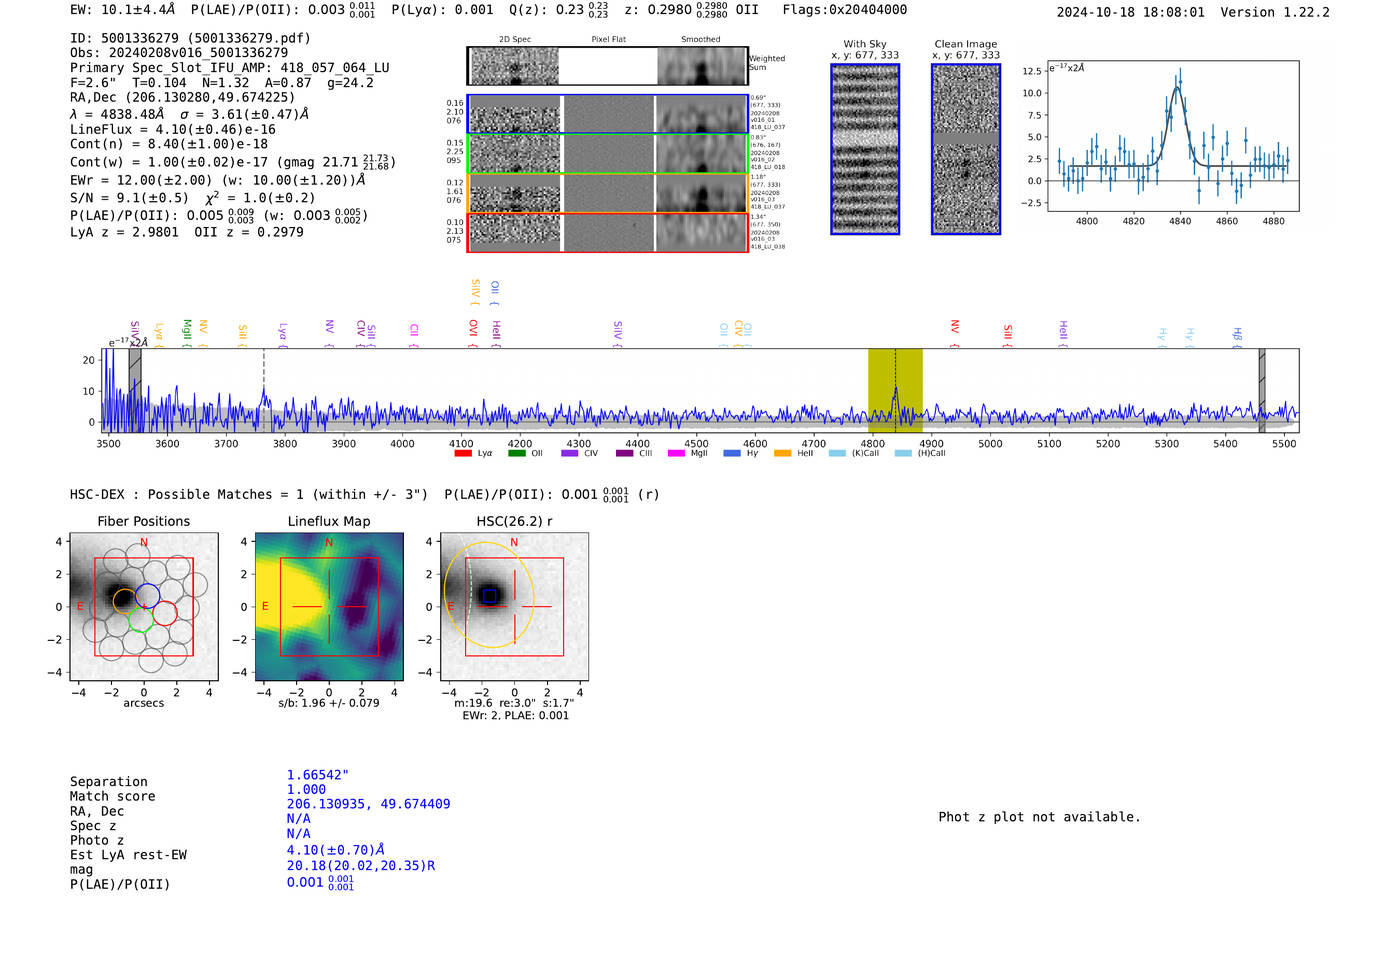Click the OII green legend swatch
Image resolution: width=1400 pixels, height=953 pixels.
516,453
